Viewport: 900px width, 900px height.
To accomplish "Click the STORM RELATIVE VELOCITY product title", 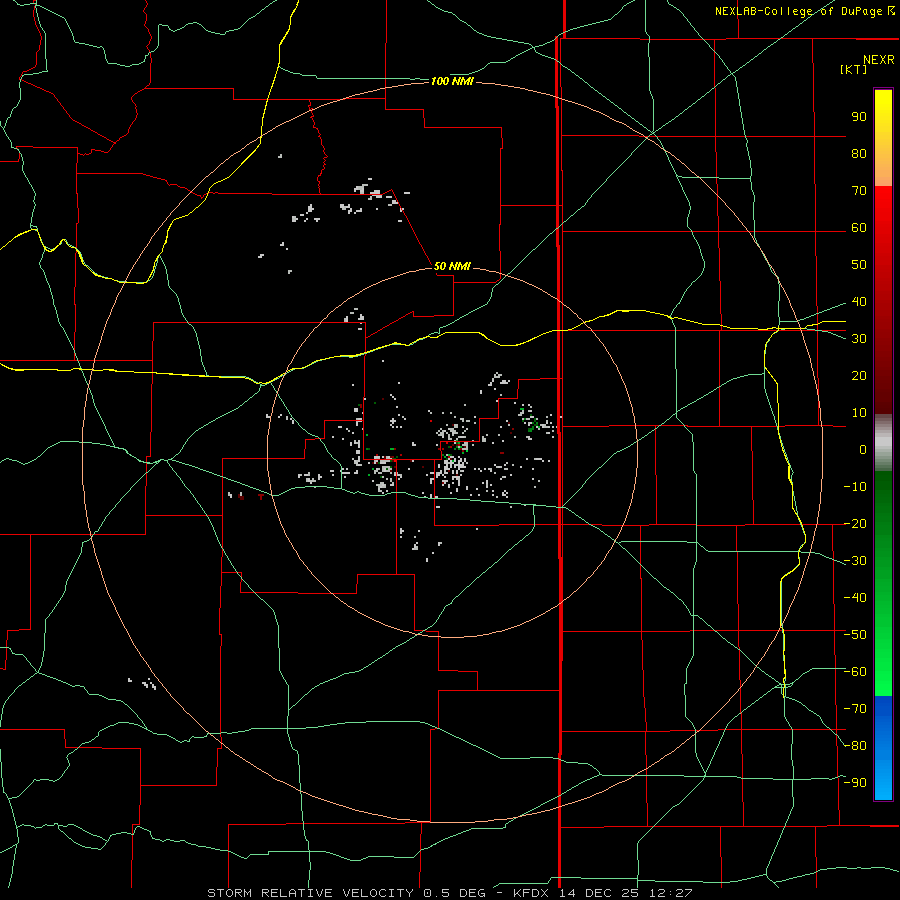I will pos(310,893).
